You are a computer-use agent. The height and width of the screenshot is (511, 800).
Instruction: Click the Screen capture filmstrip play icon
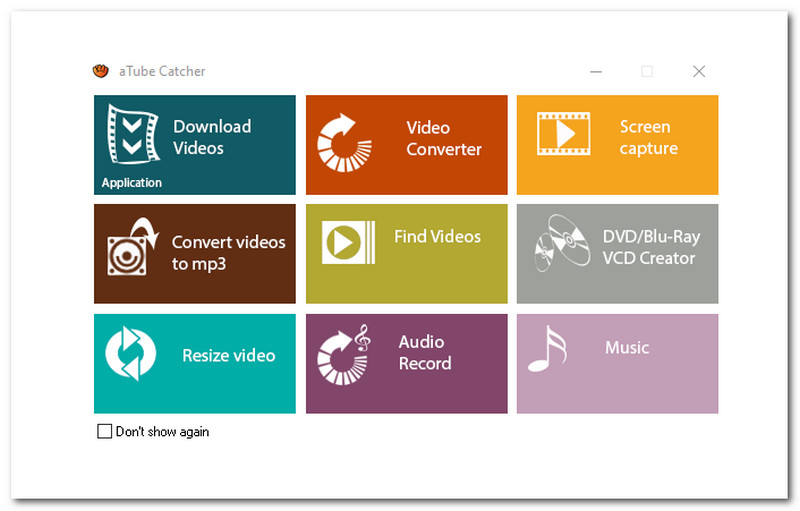(x=564, y=134)
